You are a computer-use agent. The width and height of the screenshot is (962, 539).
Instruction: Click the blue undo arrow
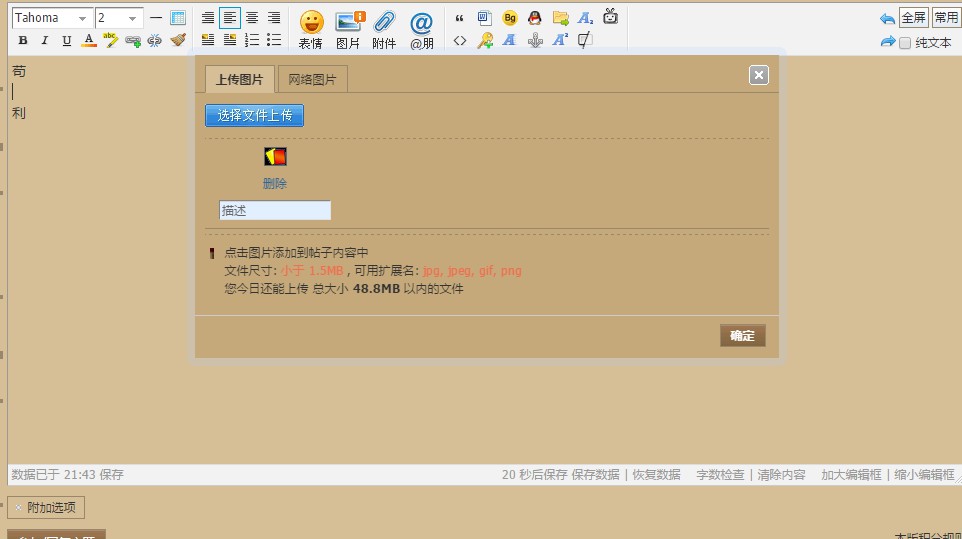[x=887, y=18]
